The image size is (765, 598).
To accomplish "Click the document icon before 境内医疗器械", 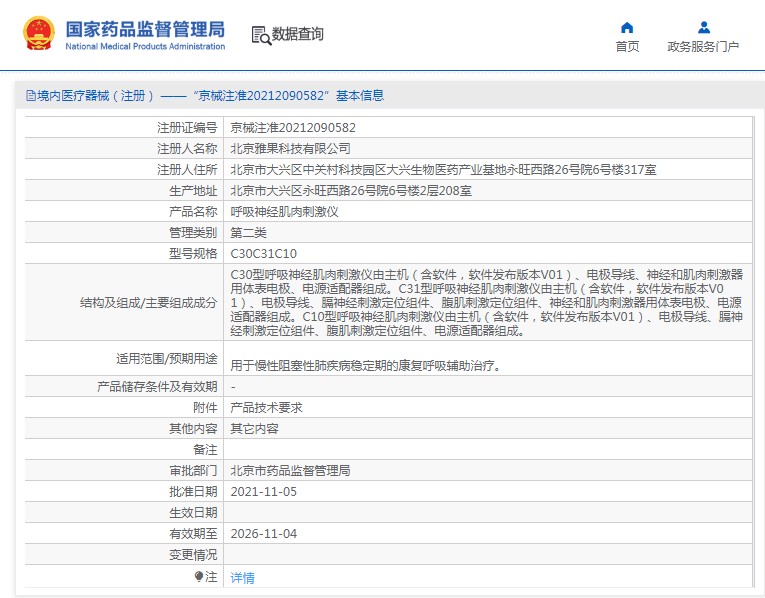I will [x=31, y=96].
